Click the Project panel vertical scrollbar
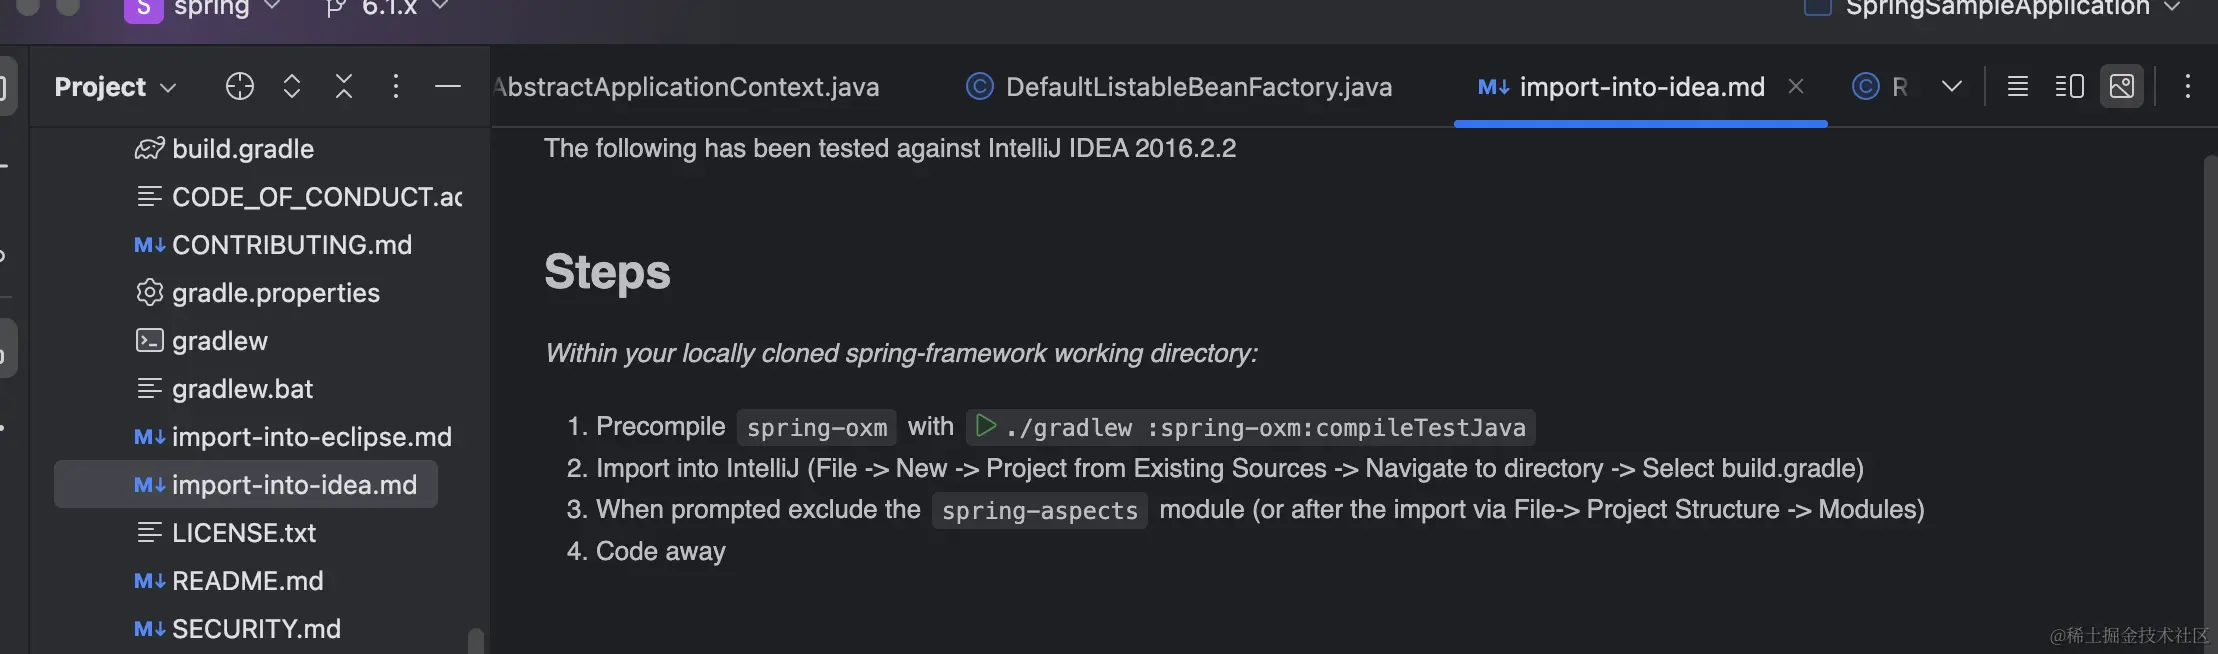The height and width of the screenshot is (654, 2218). click(476, 640)
